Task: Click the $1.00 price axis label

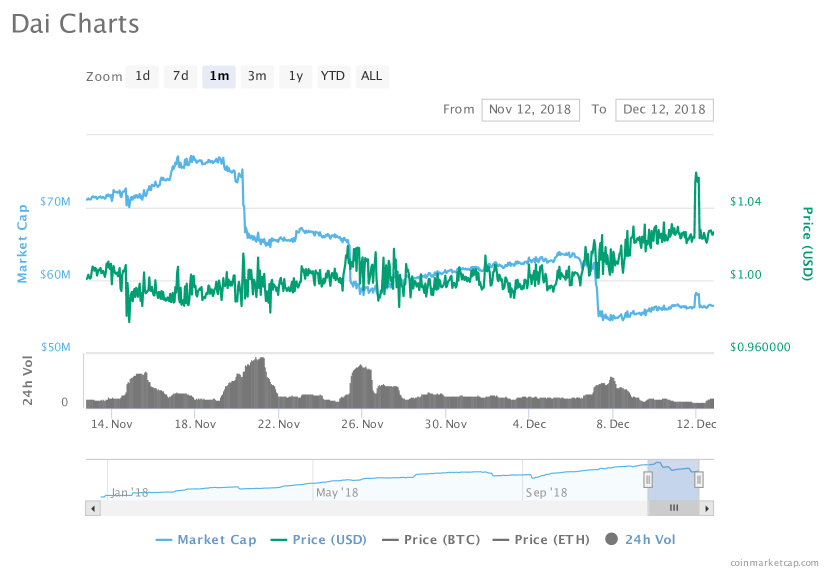Action: pos(745,275)
